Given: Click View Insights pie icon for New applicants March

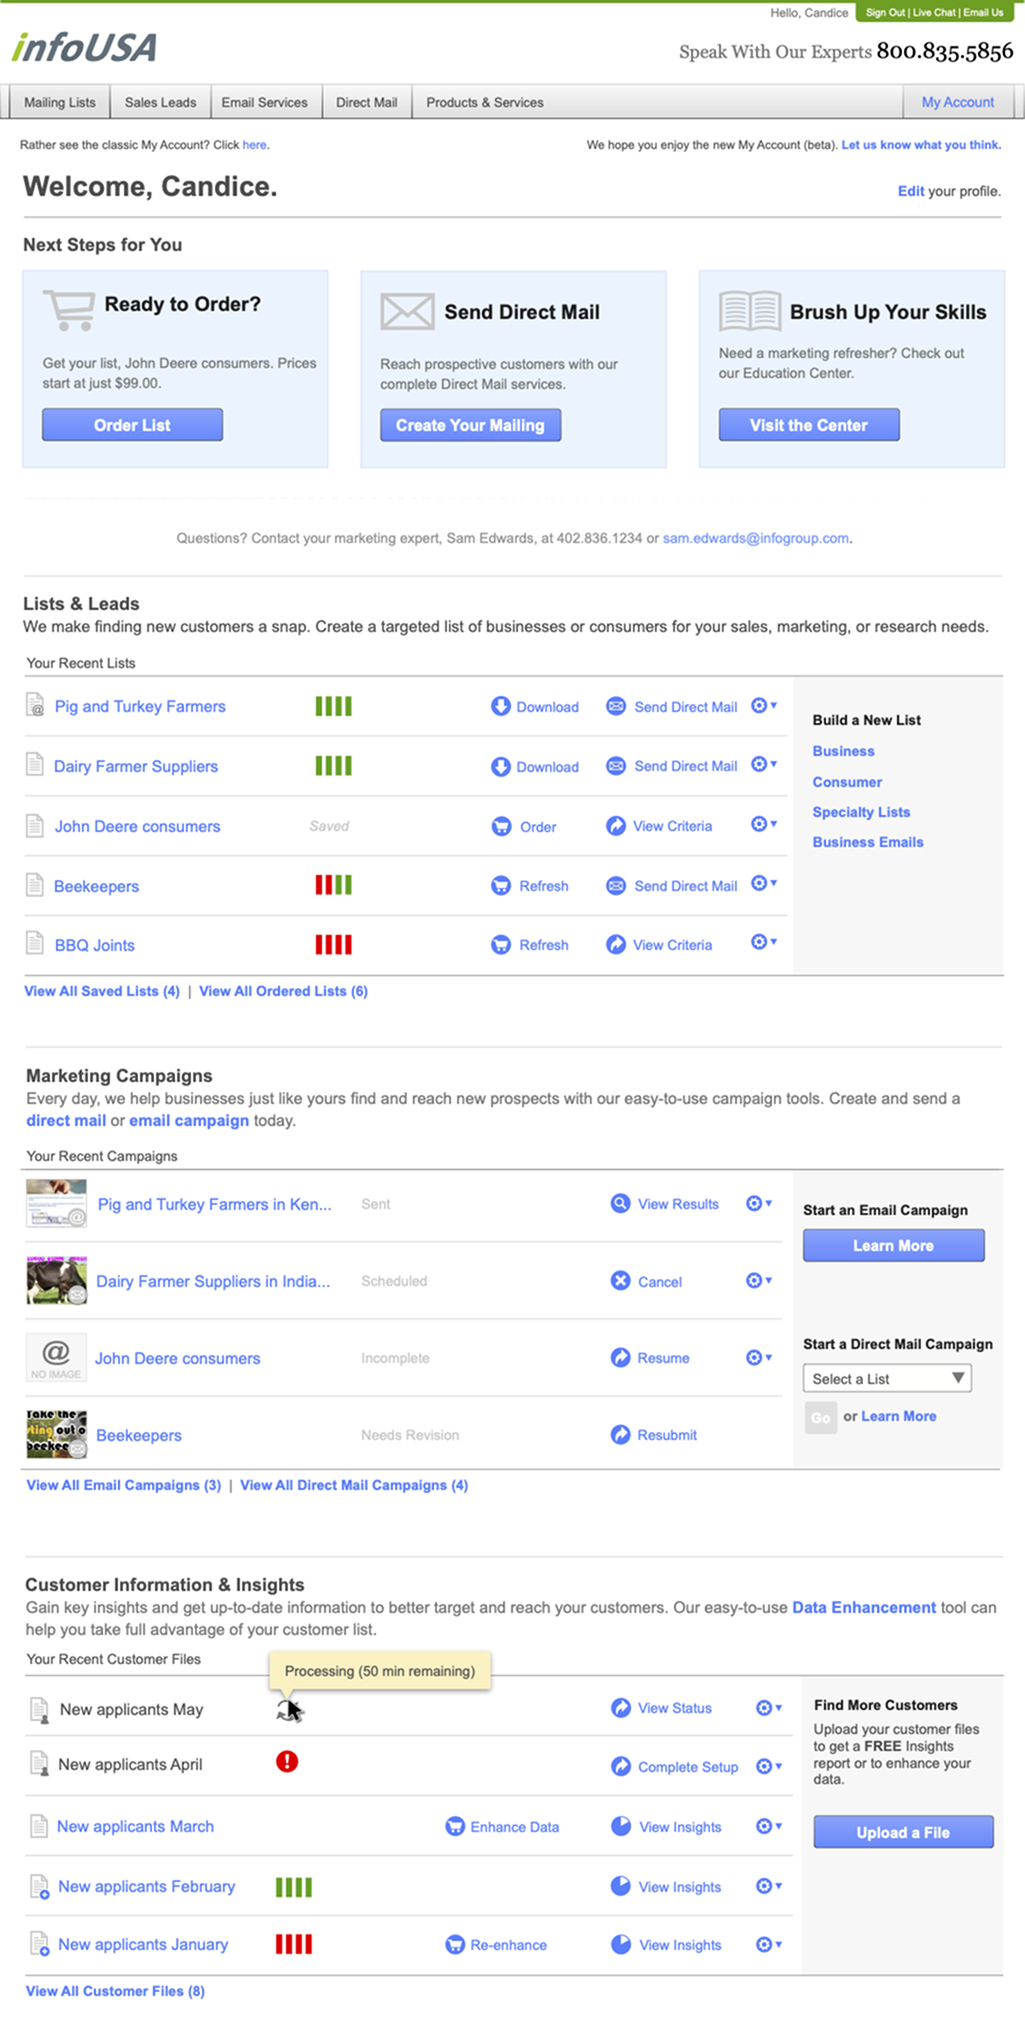Looking at the screenshot, I should point(620,1826).
